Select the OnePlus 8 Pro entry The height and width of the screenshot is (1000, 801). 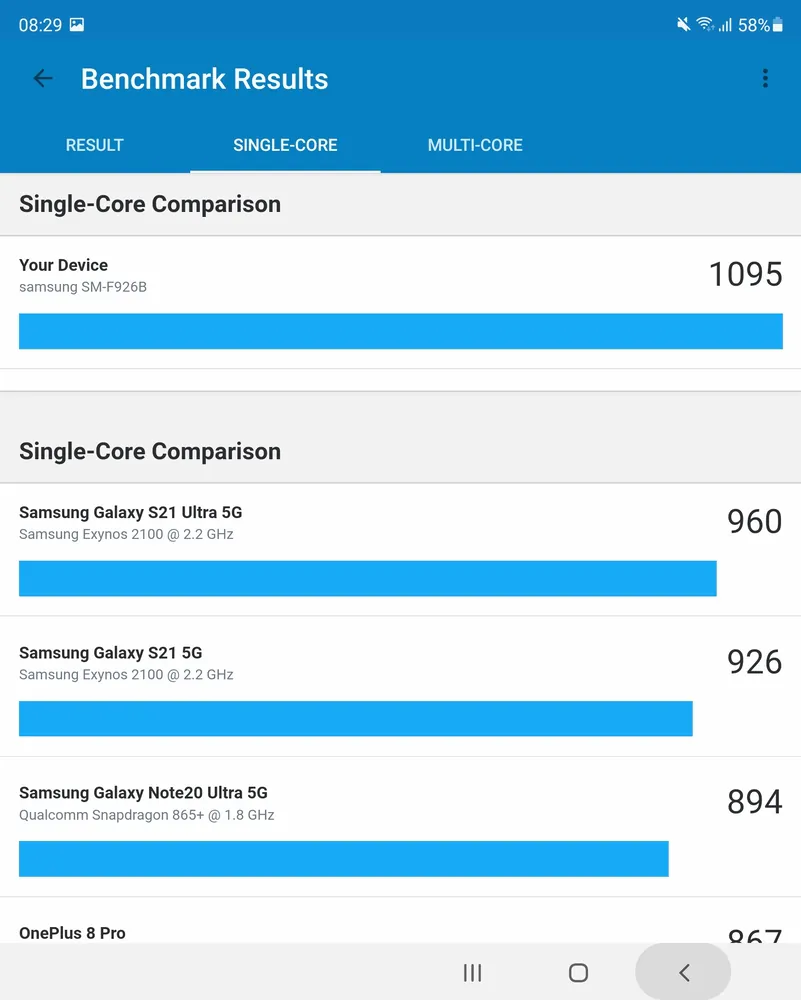(x=400, y=920)
